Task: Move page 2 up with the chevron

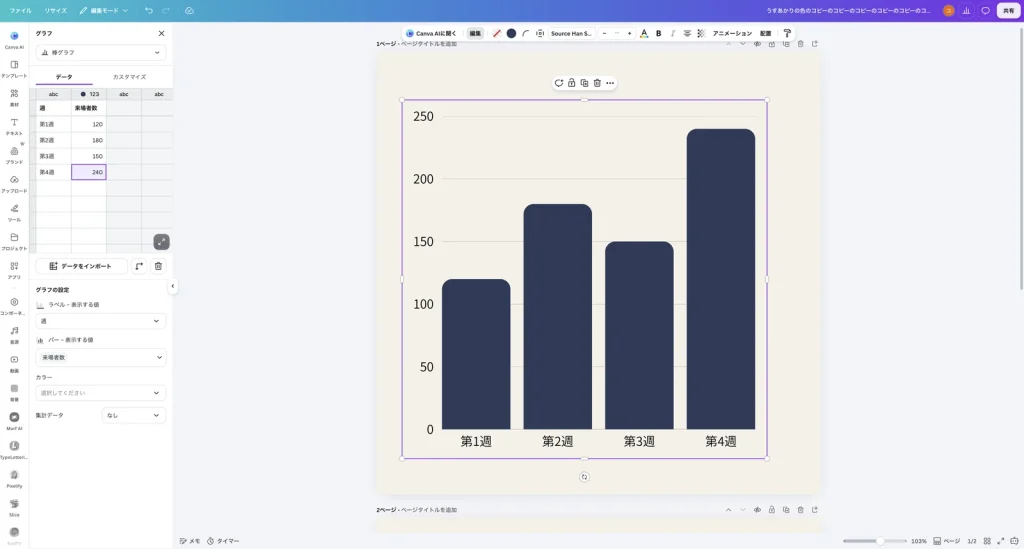Action: pos(729,510)
